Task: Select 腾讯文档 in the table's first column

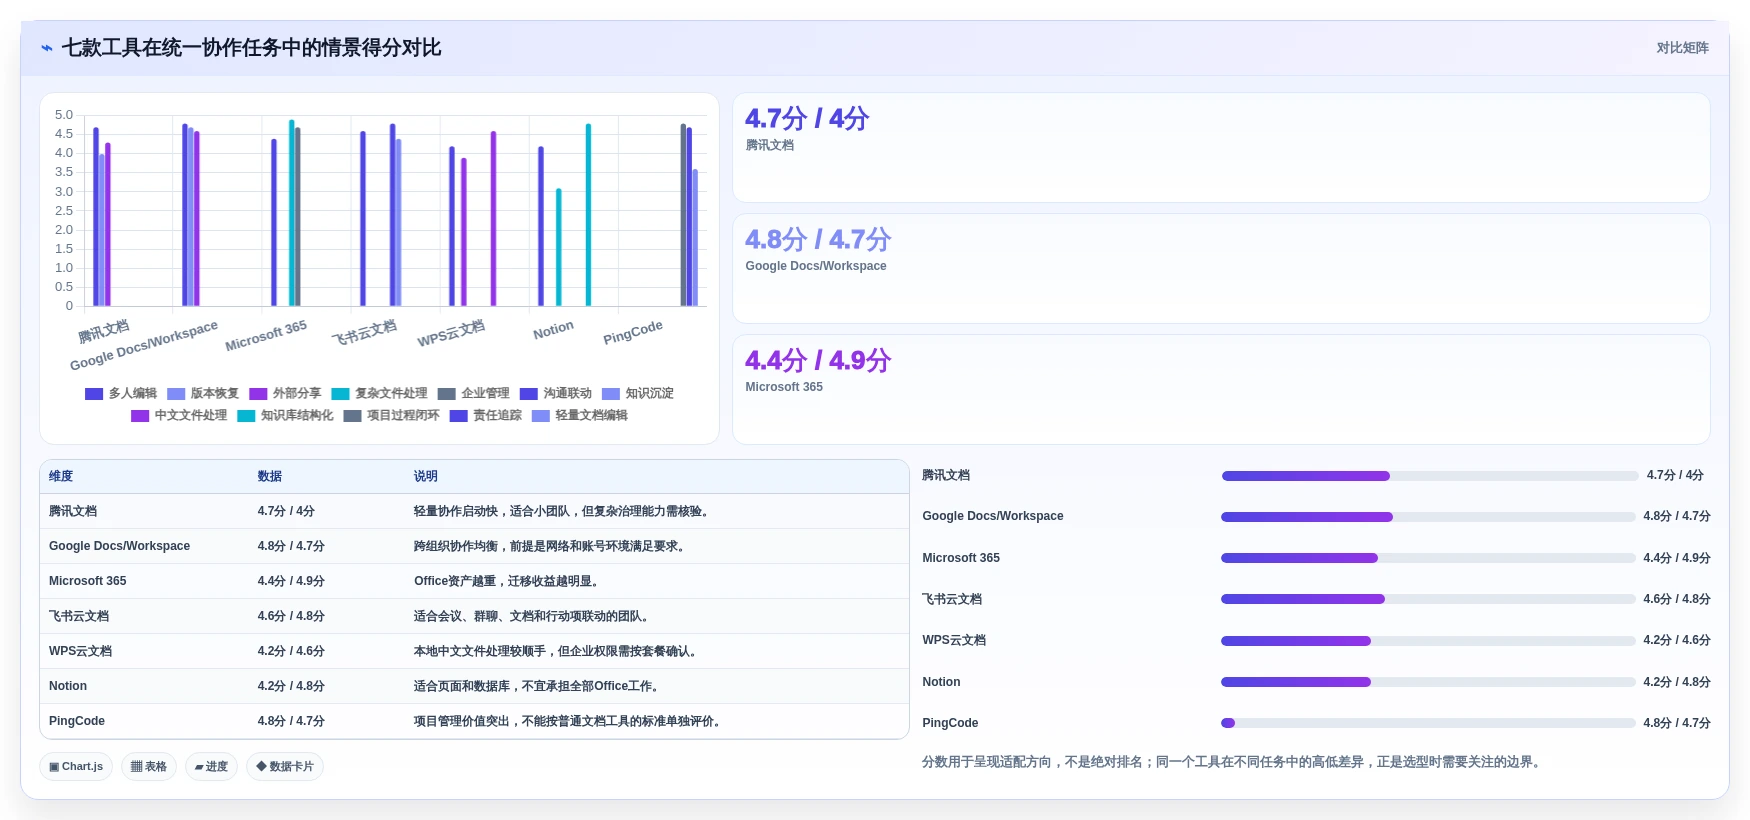Action: tap(73, 512)
